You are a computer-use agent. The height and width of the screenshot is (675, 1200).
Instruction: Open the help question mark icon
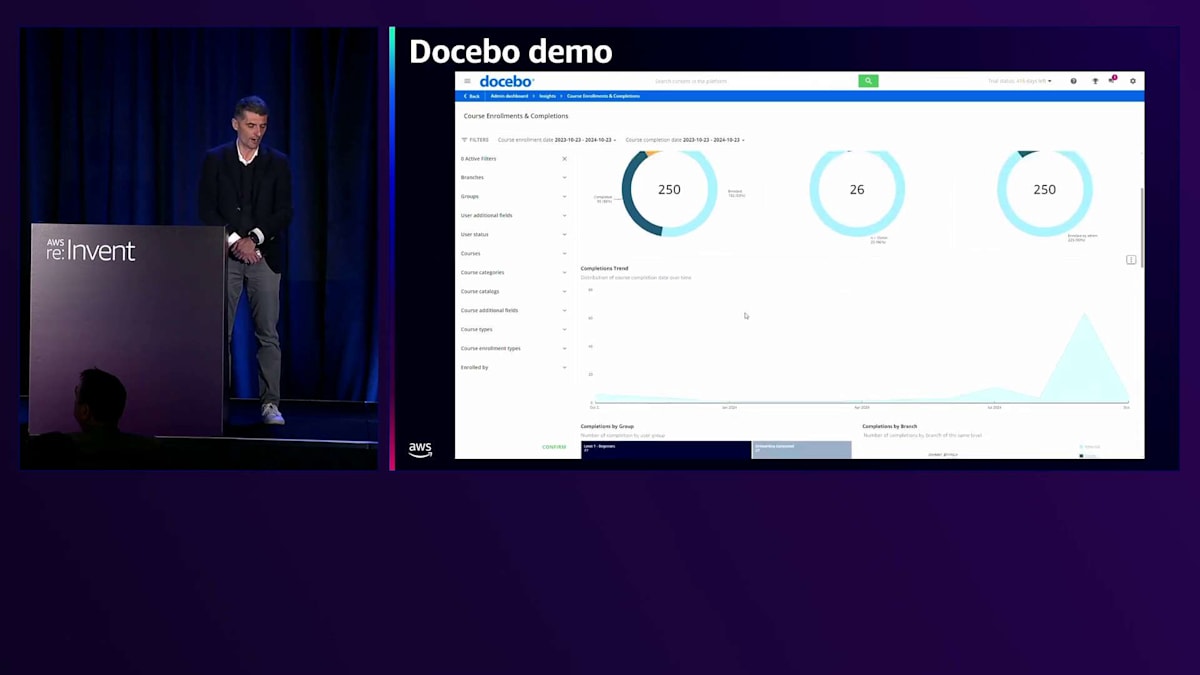1074,81
